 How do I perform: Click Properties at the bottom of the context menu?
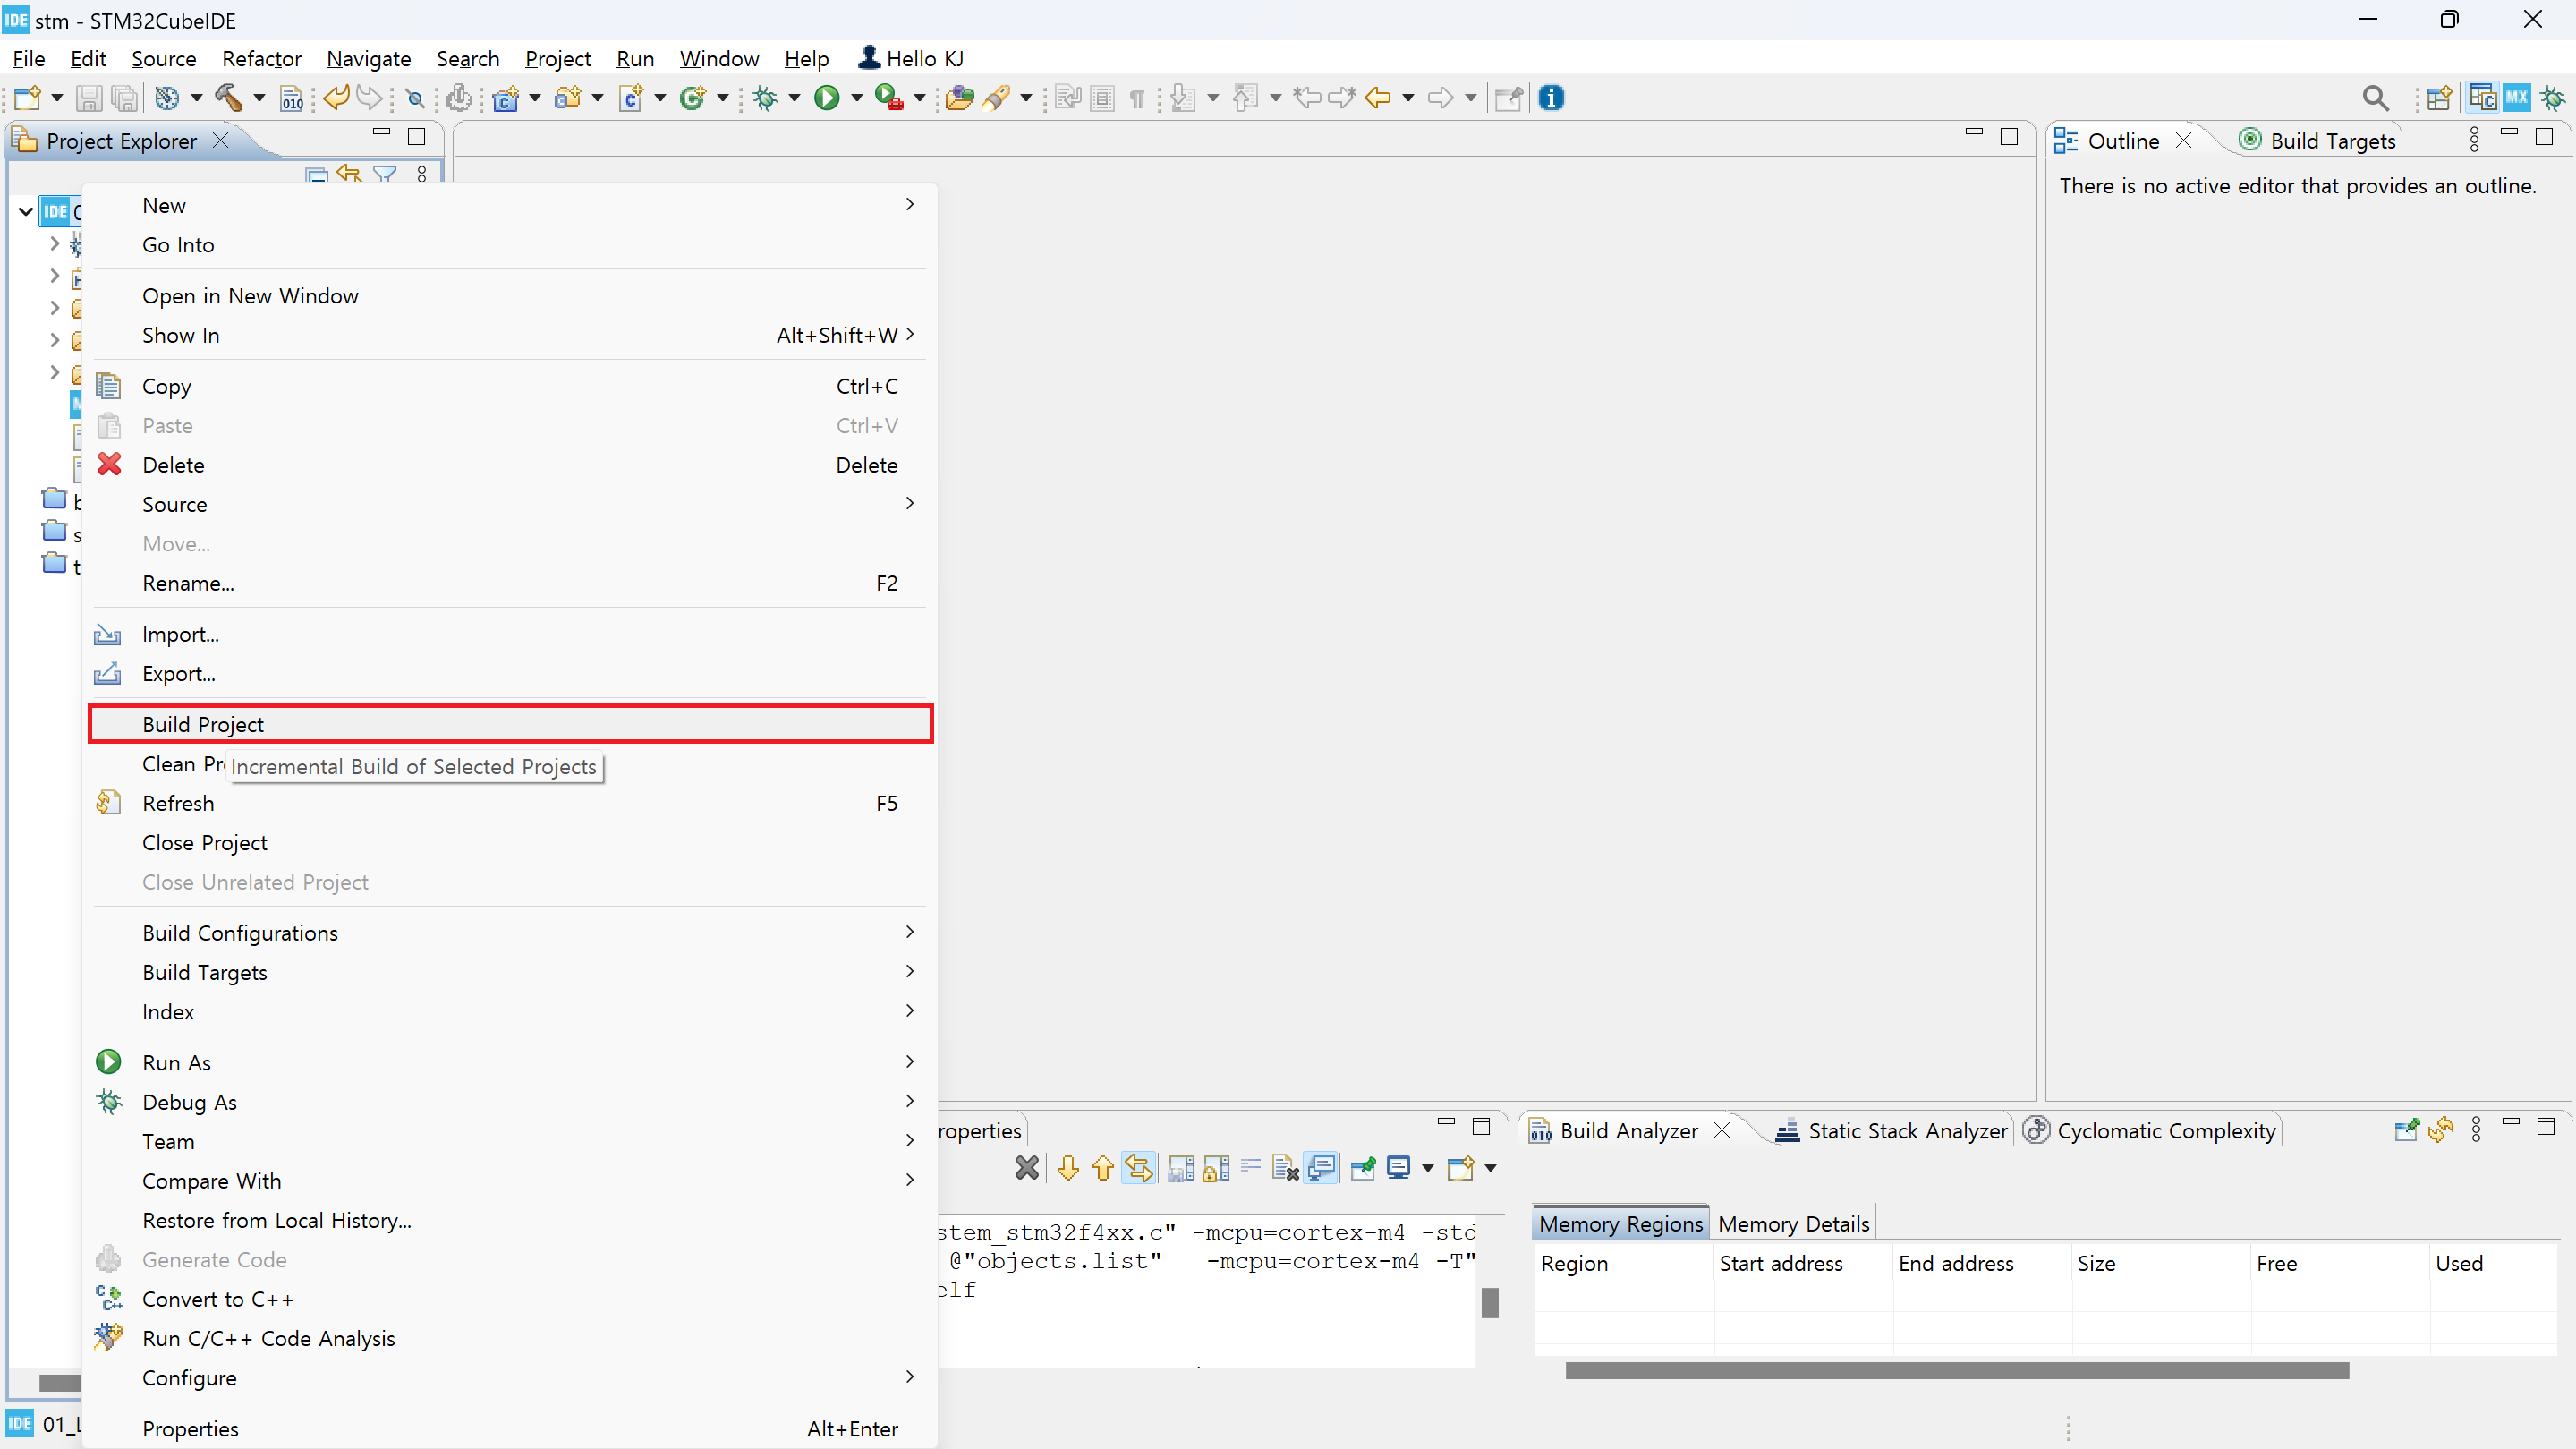[190, 1429]
